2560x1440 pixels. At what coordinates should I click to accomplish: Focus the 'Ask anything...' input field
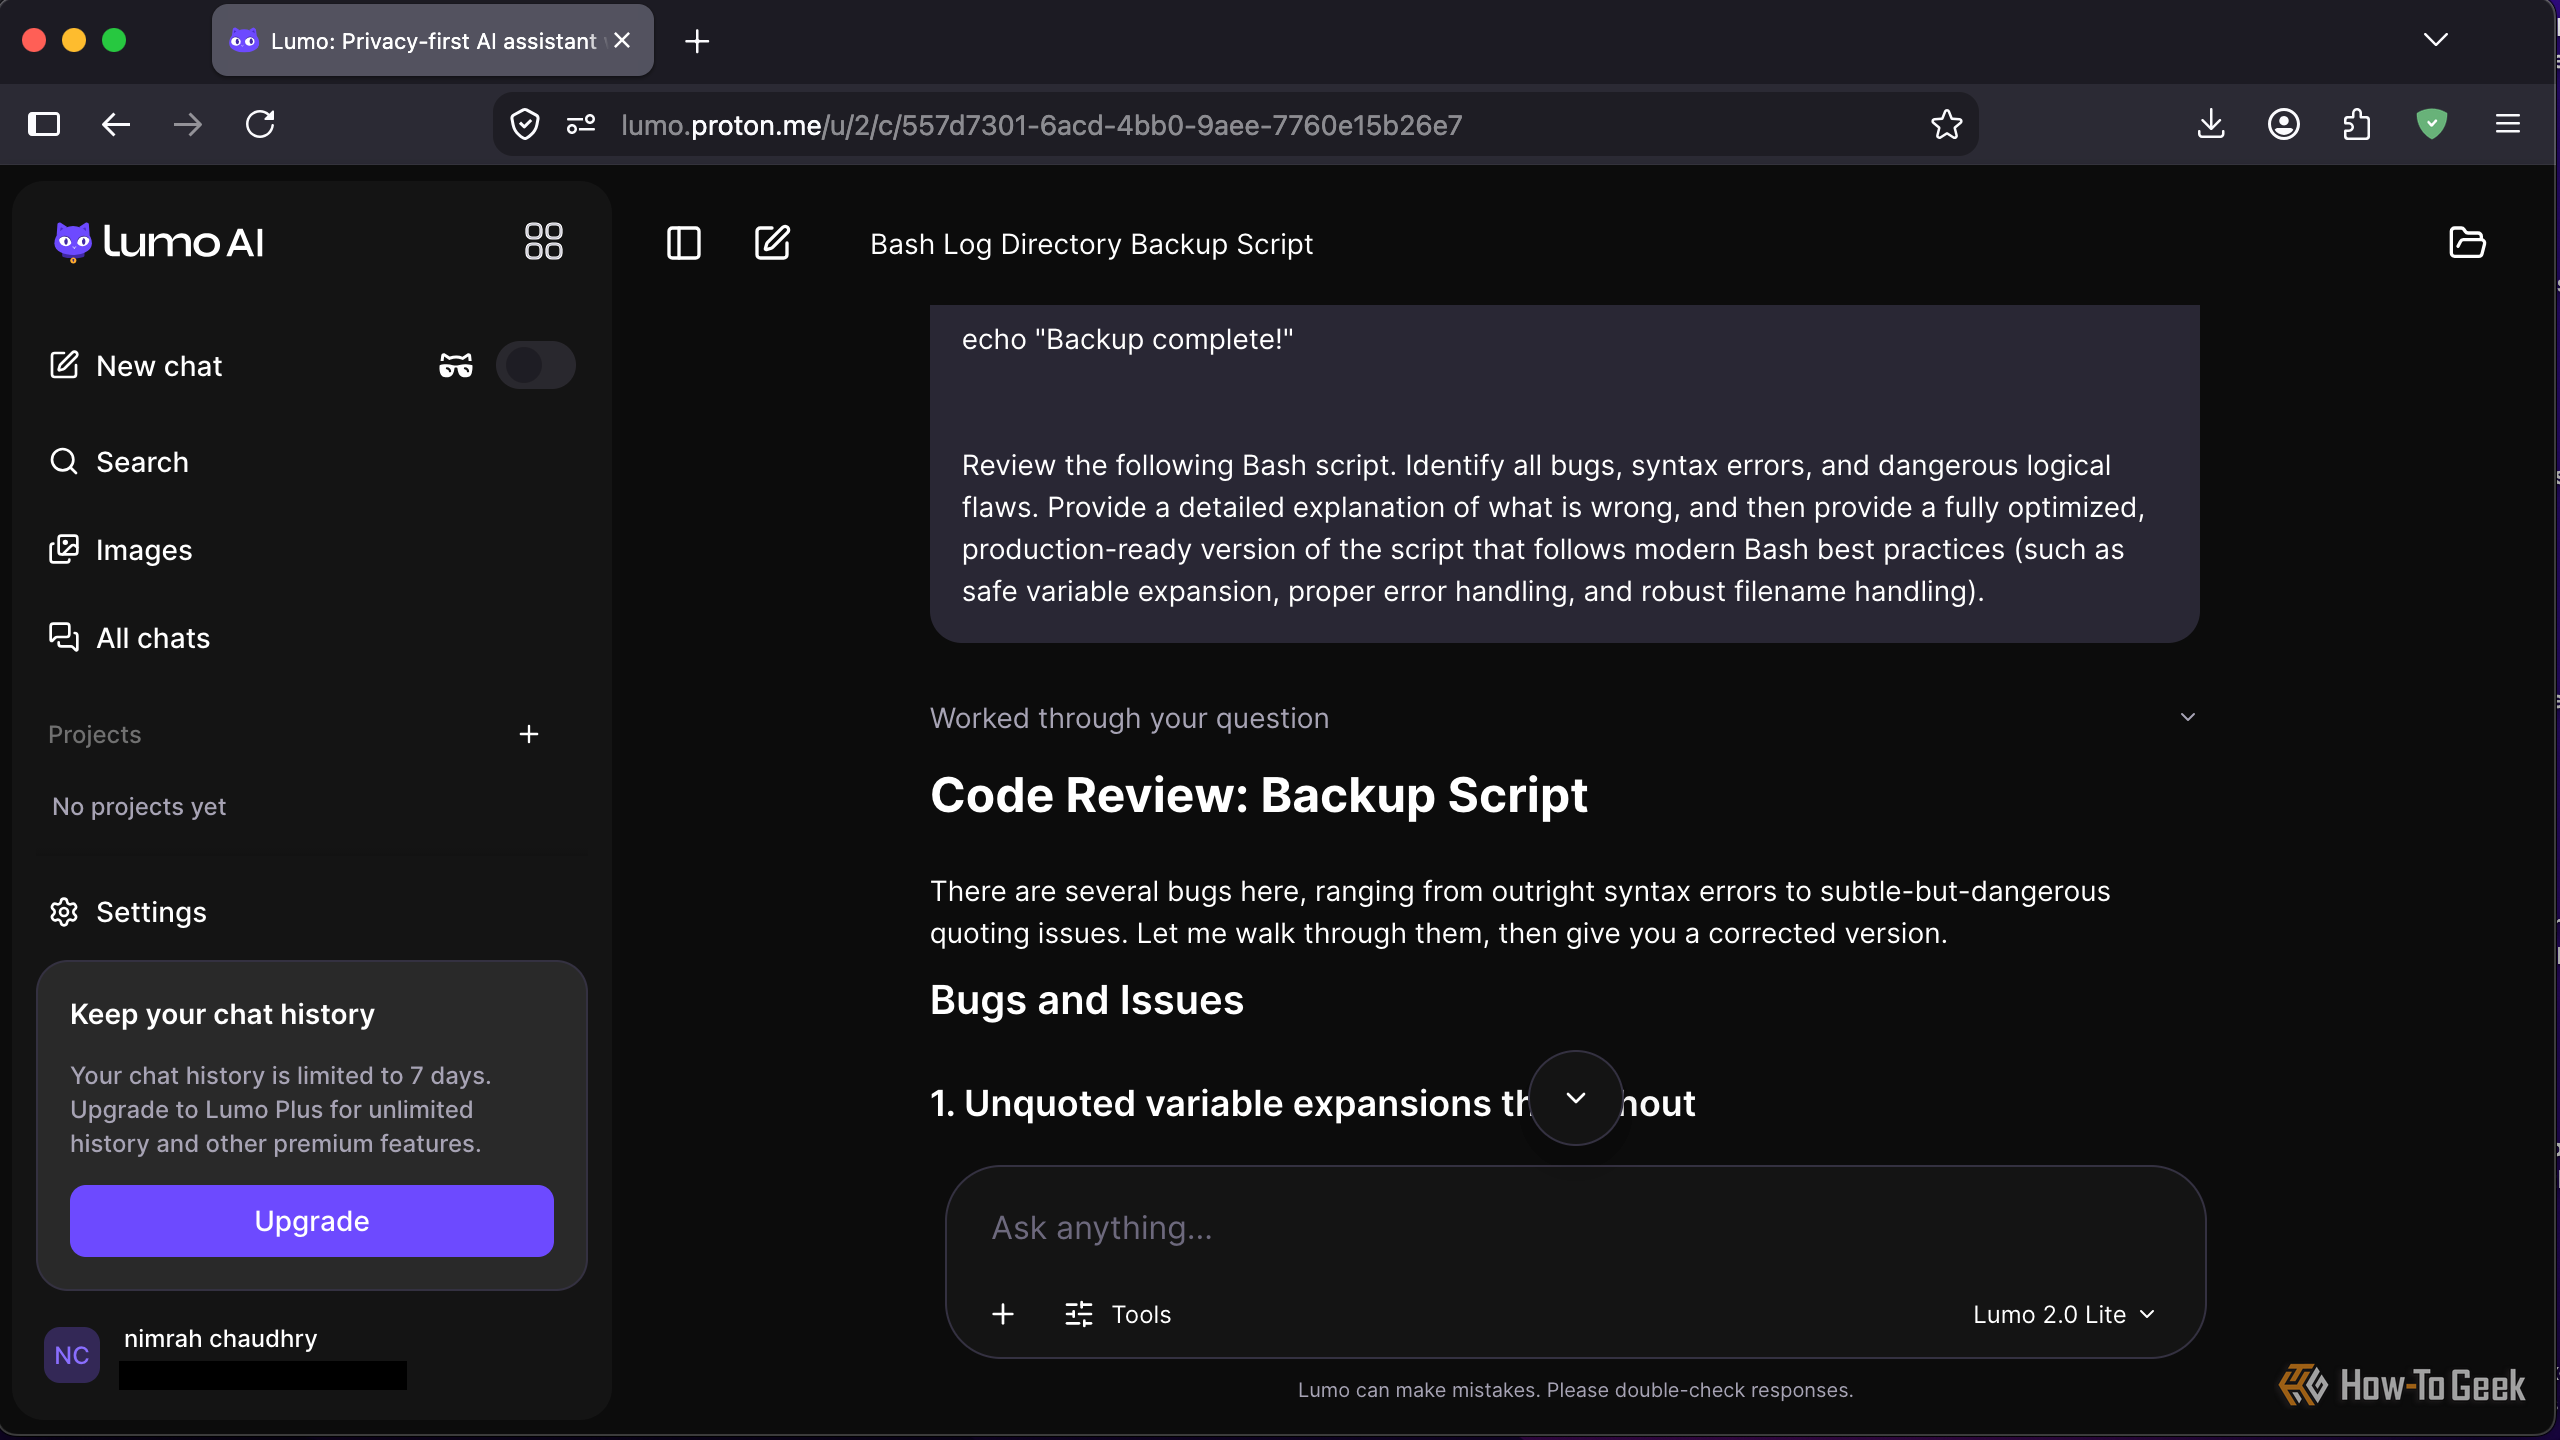point(1576,1228)
